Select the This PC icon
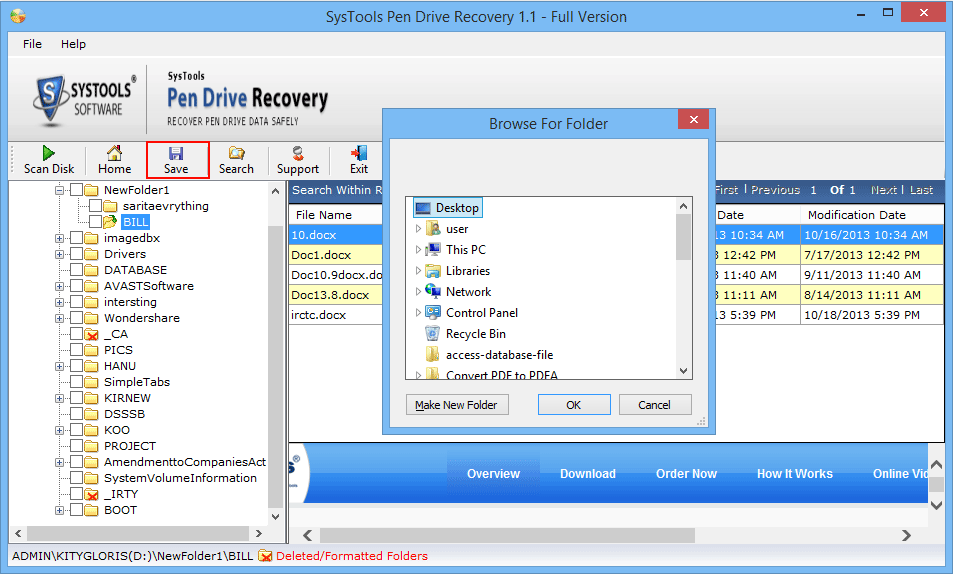 click(433, 249)
